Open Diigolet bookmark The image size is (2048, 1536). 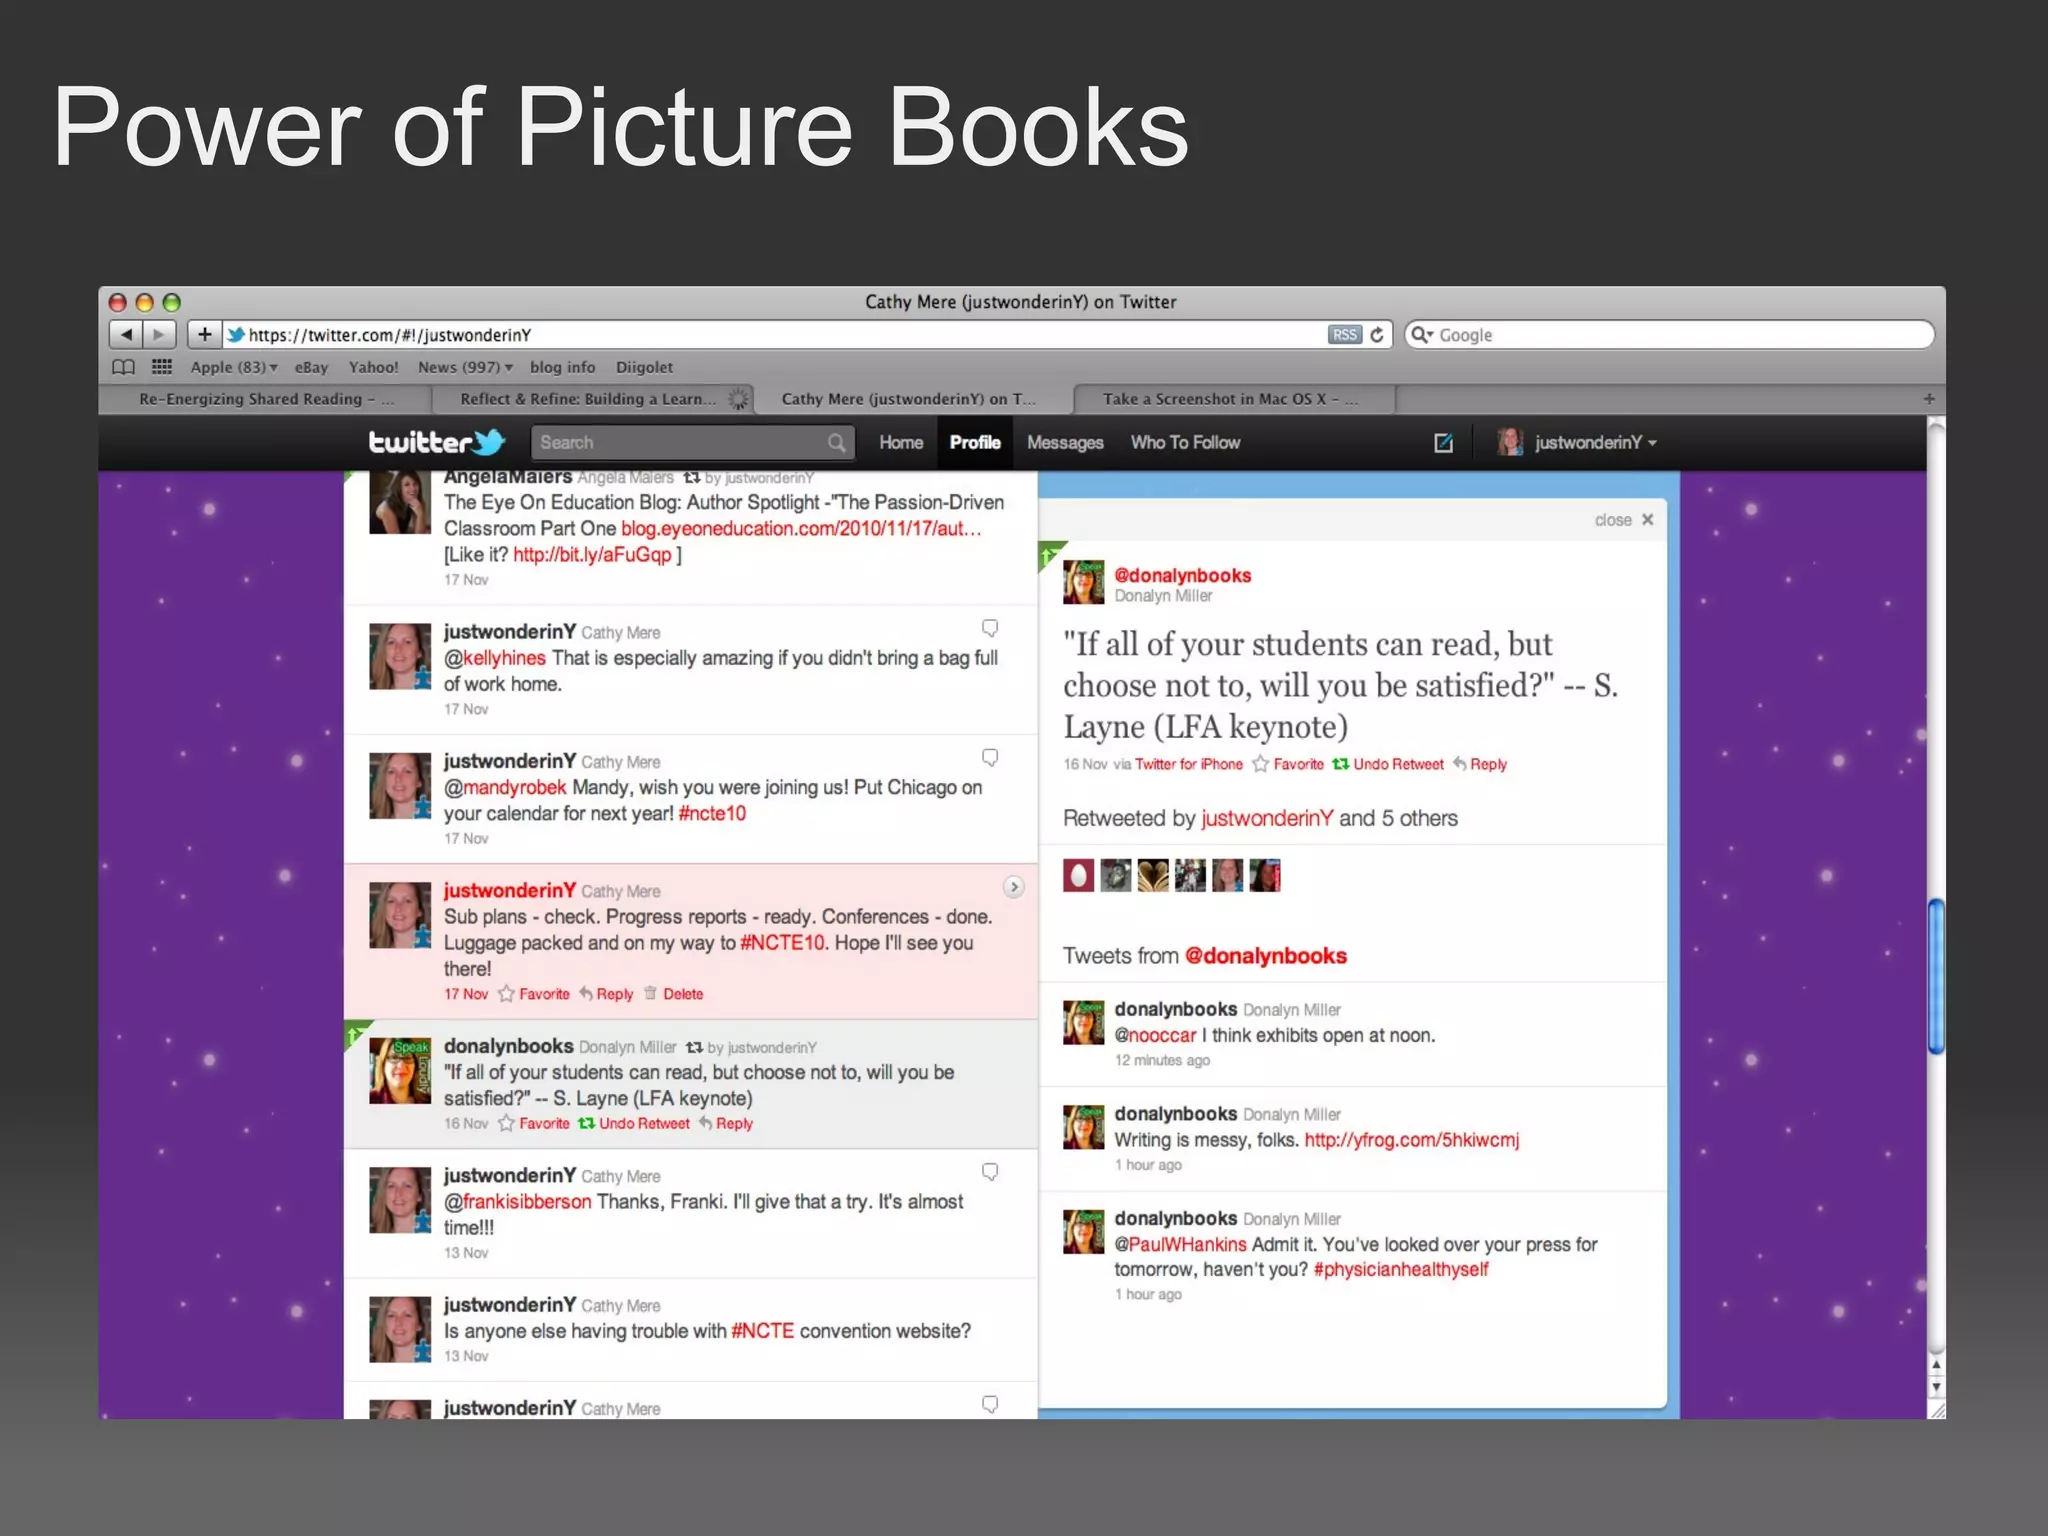[644, 367]
